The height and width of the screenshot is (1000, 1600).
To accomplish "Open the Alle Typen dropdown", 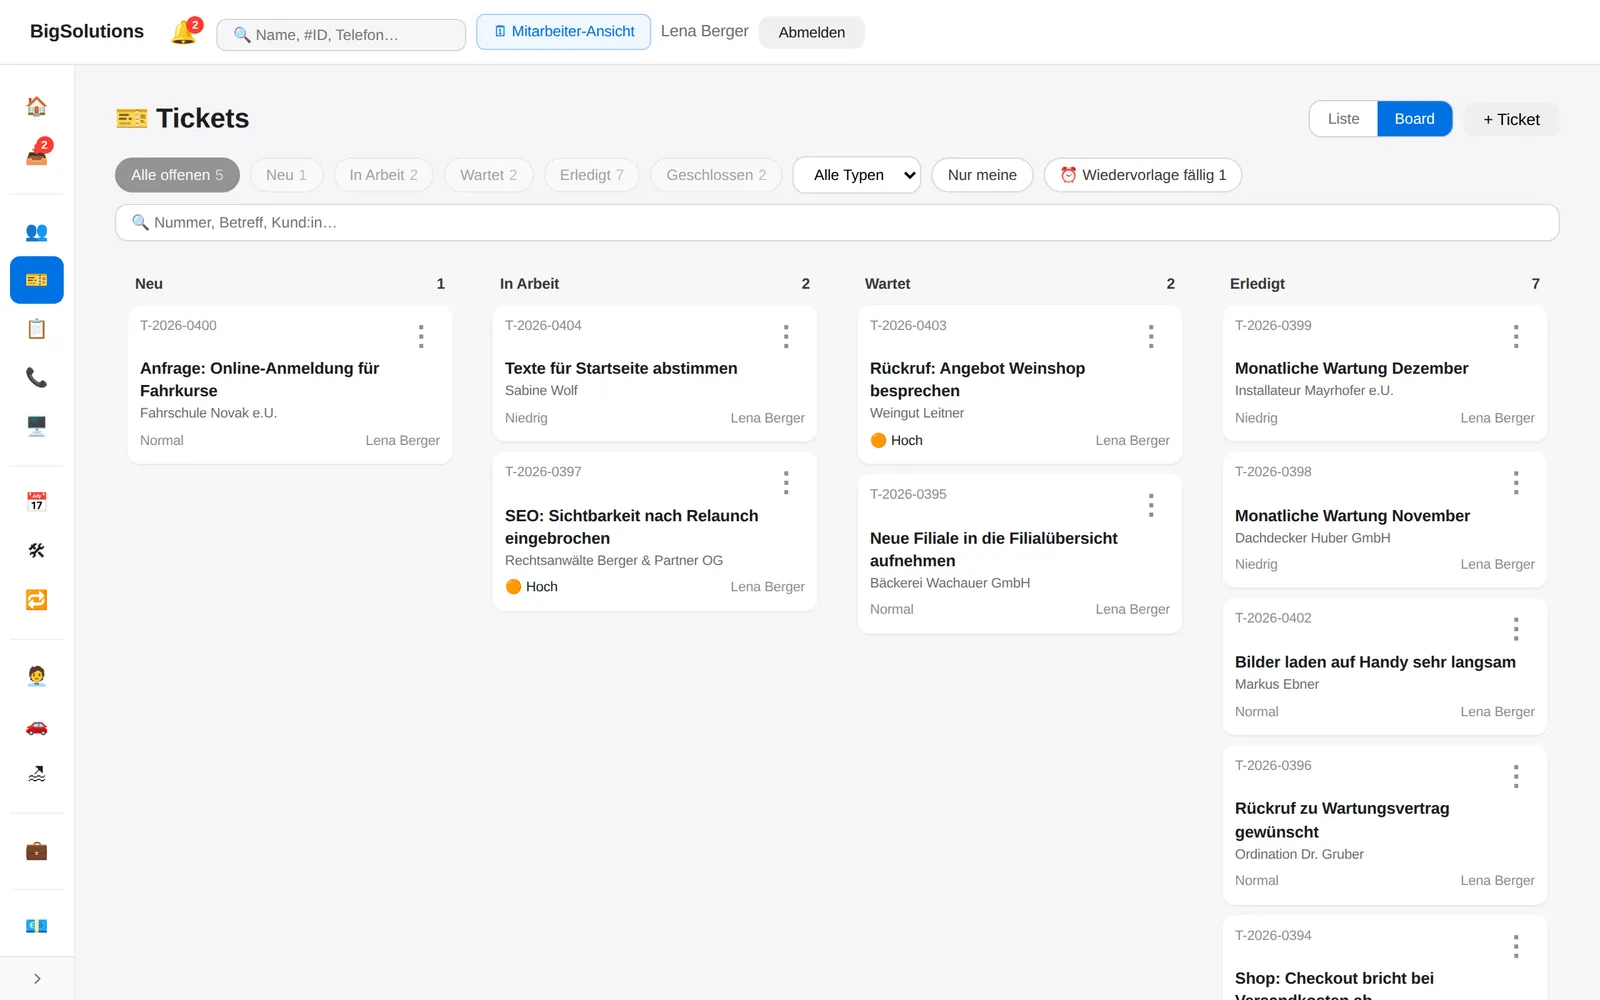I will point(857,175).
